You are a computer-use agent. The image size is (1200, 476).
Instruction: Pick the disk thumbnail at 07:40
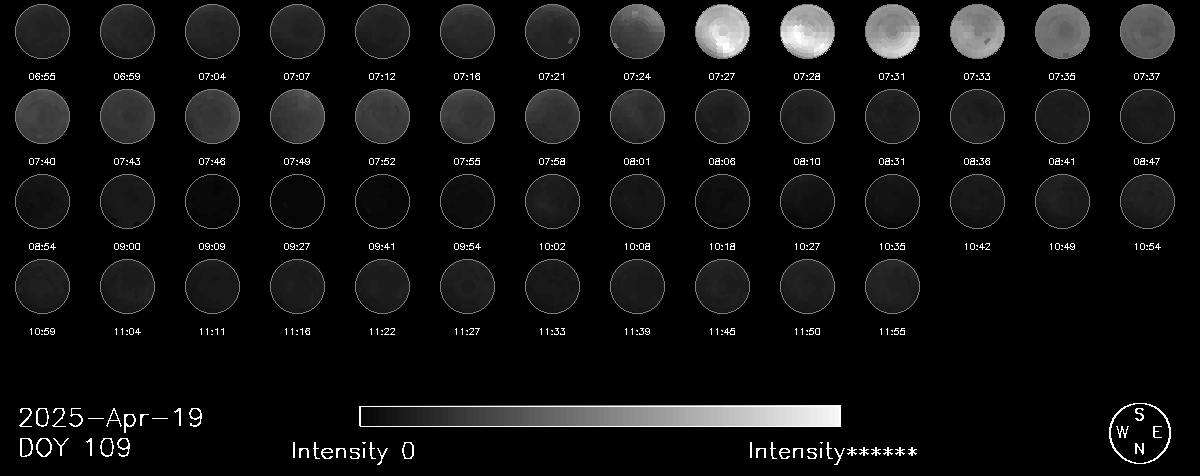43,116
